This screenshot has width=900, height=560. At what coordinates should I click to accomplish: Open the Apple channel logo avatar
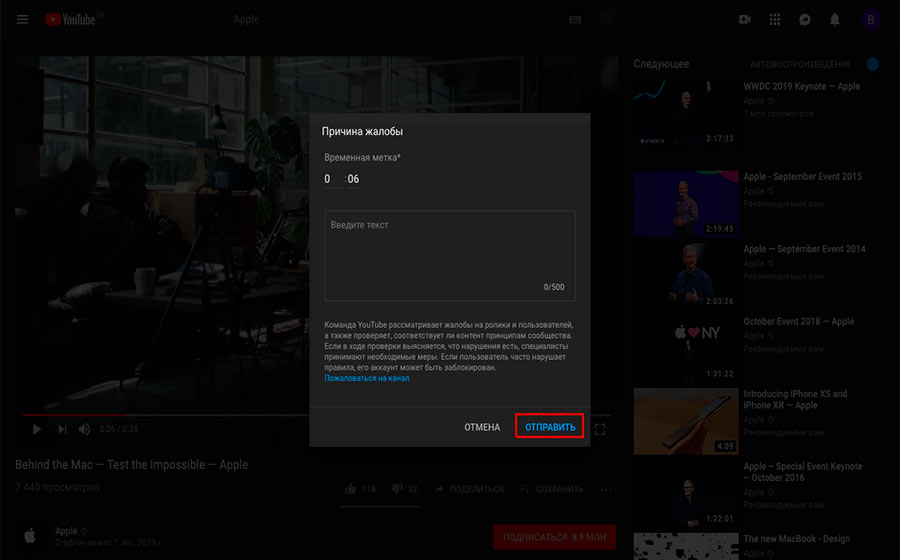pos(30,536)
